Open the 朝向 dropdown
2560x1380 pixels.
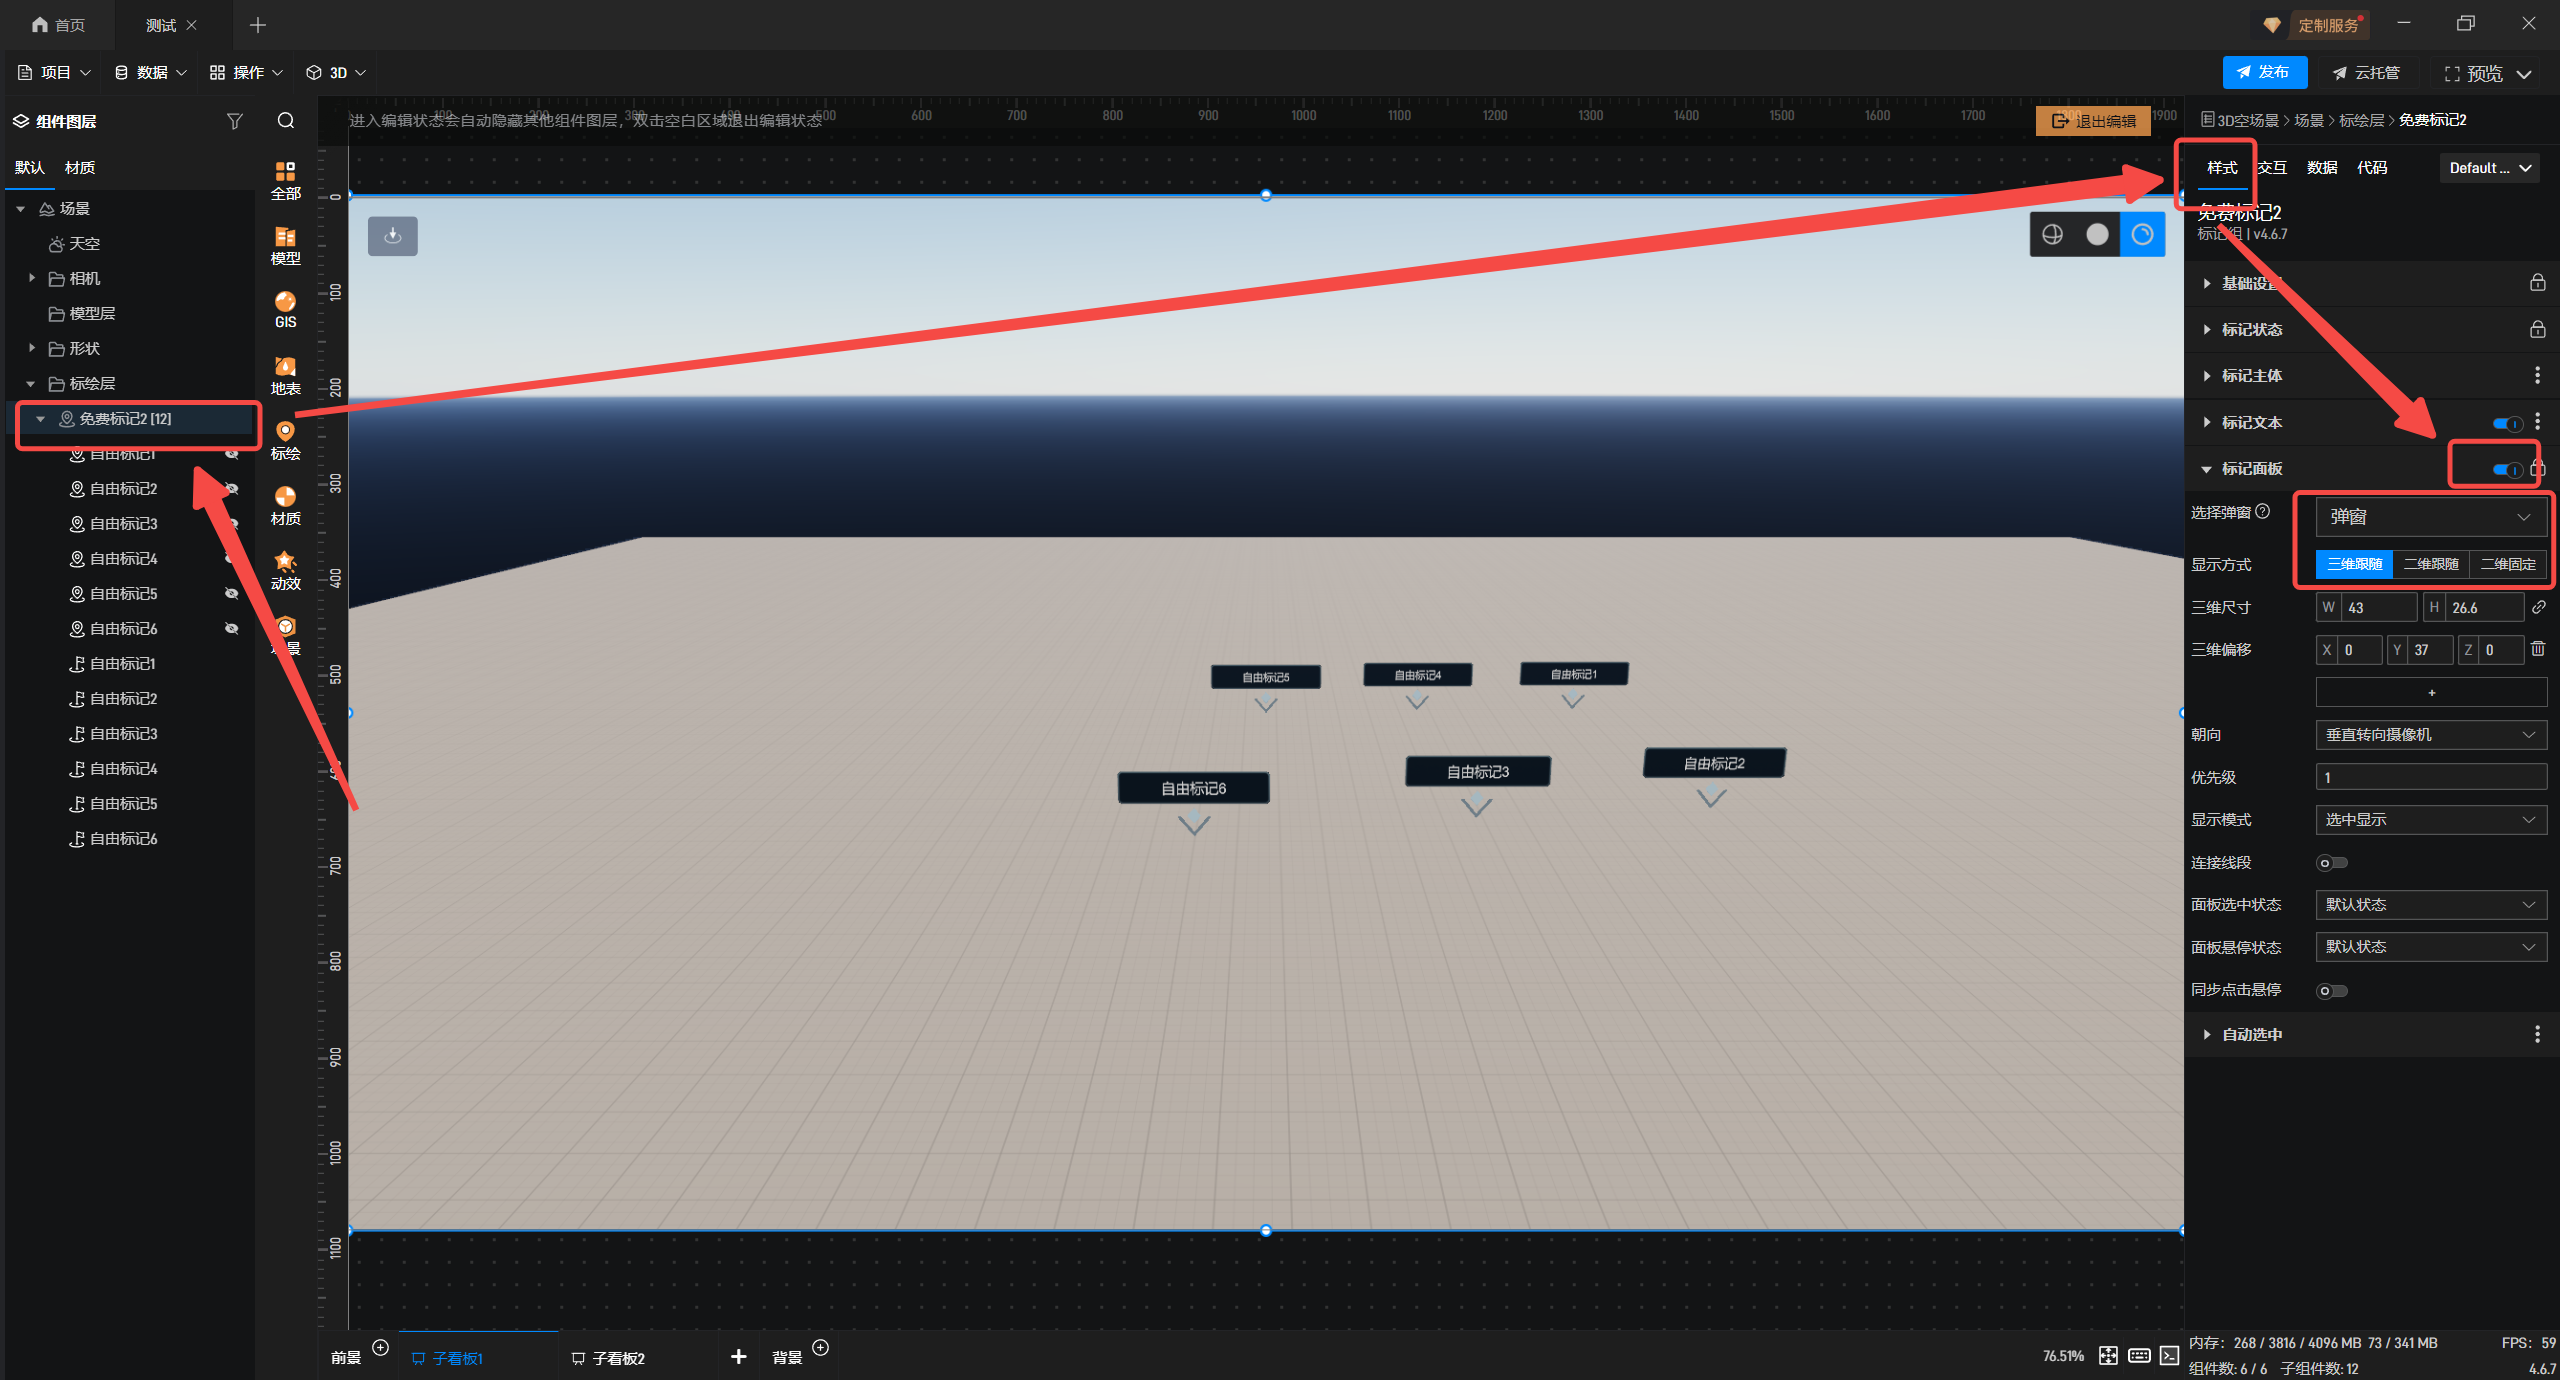click(x=2430, y=734)
